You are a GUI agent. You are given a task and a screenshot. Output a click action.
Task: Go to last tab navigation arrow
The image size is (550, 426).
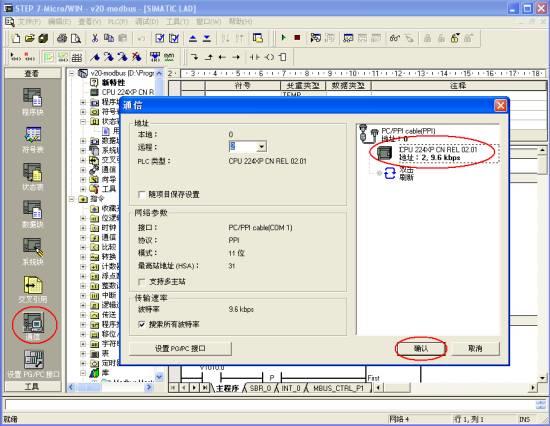[x=205, y=388]
